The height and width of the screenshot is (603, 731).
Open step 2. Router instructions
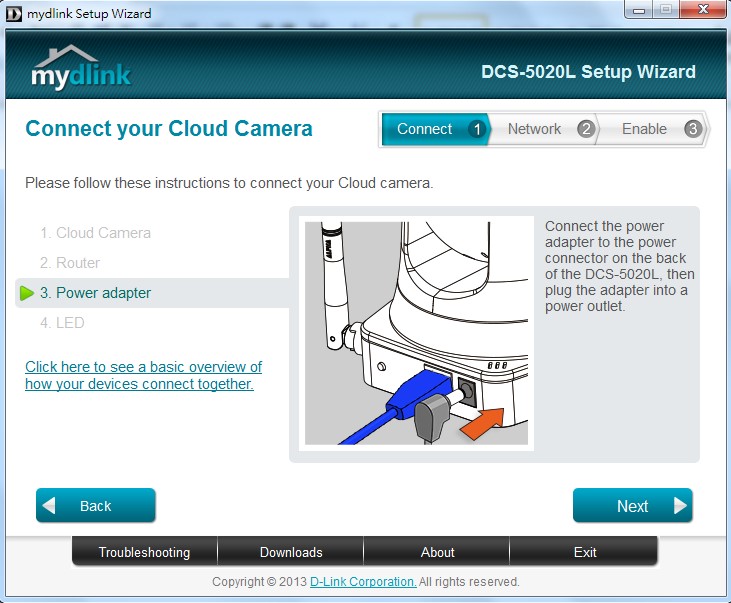(70, 263)
